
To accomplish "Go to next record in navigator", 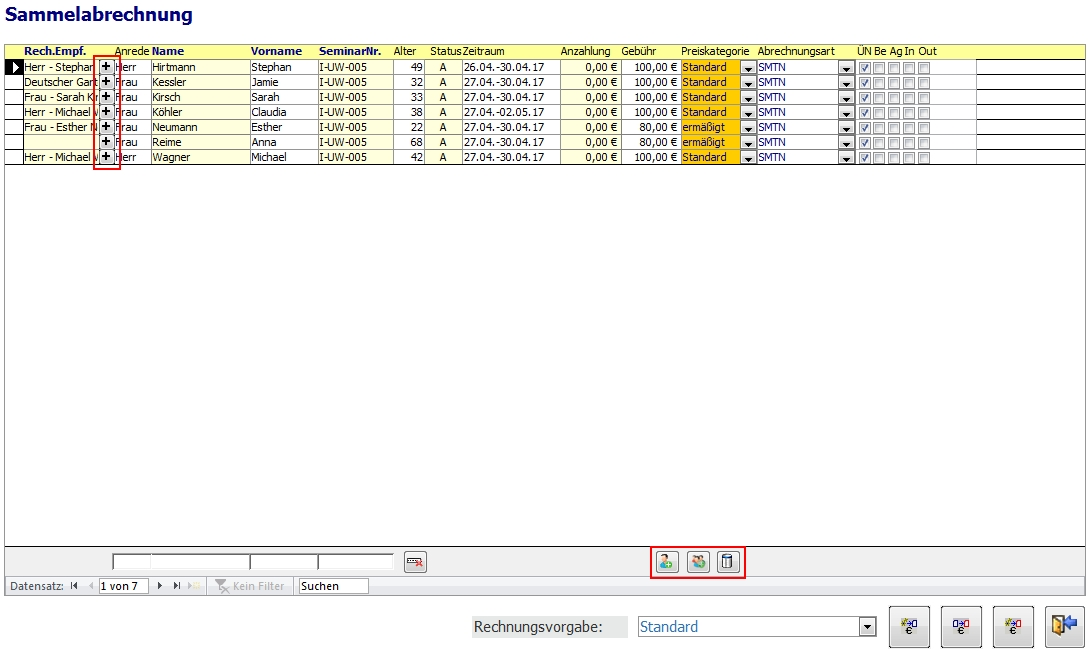I will 160,586.
